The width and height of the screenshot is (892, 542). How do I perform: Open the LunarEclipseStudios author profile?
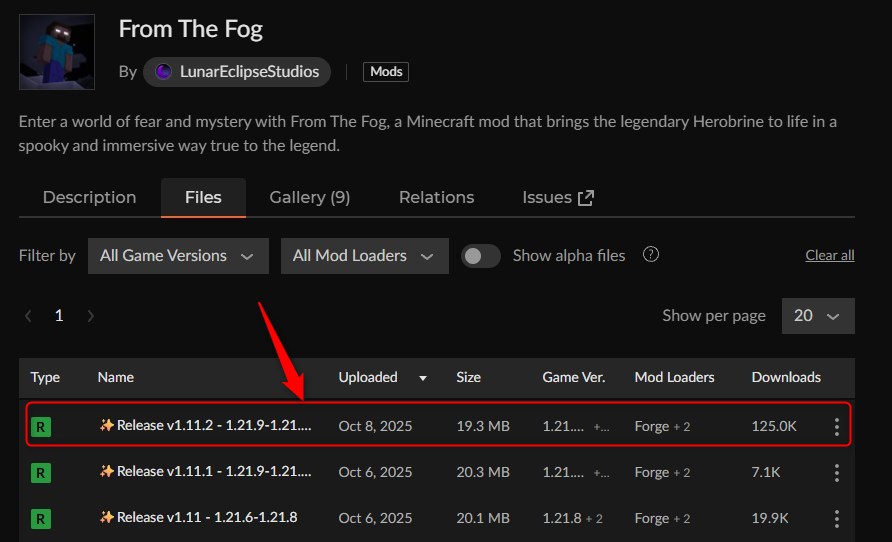(x=237, y=72)
